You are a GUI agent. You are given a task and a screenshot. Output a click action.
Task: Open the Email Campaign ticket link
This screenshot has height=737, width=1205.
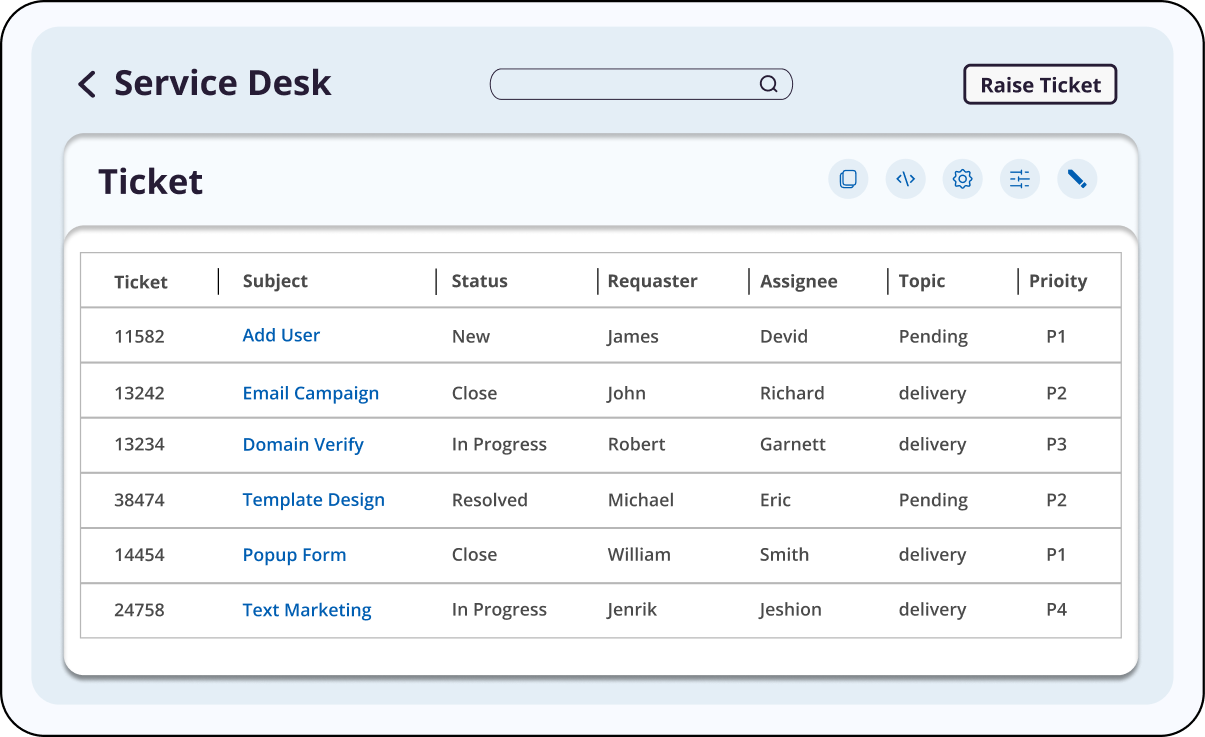click(310, 393)
